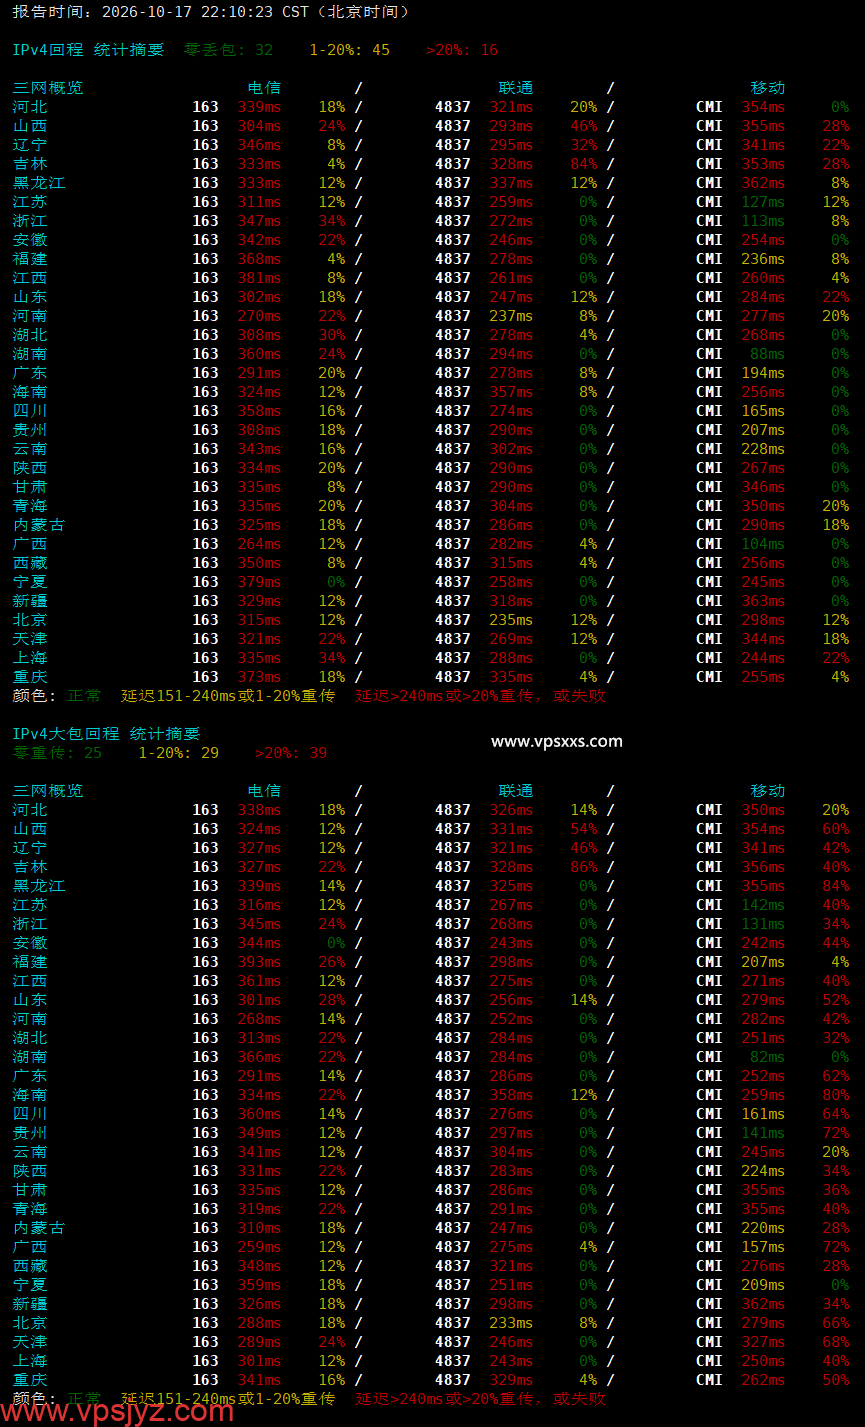Click 363ms 移动 latency for 新疆 in 回程 table
The width and height of the screenshot is (865, 1427).
click(763, 601)
